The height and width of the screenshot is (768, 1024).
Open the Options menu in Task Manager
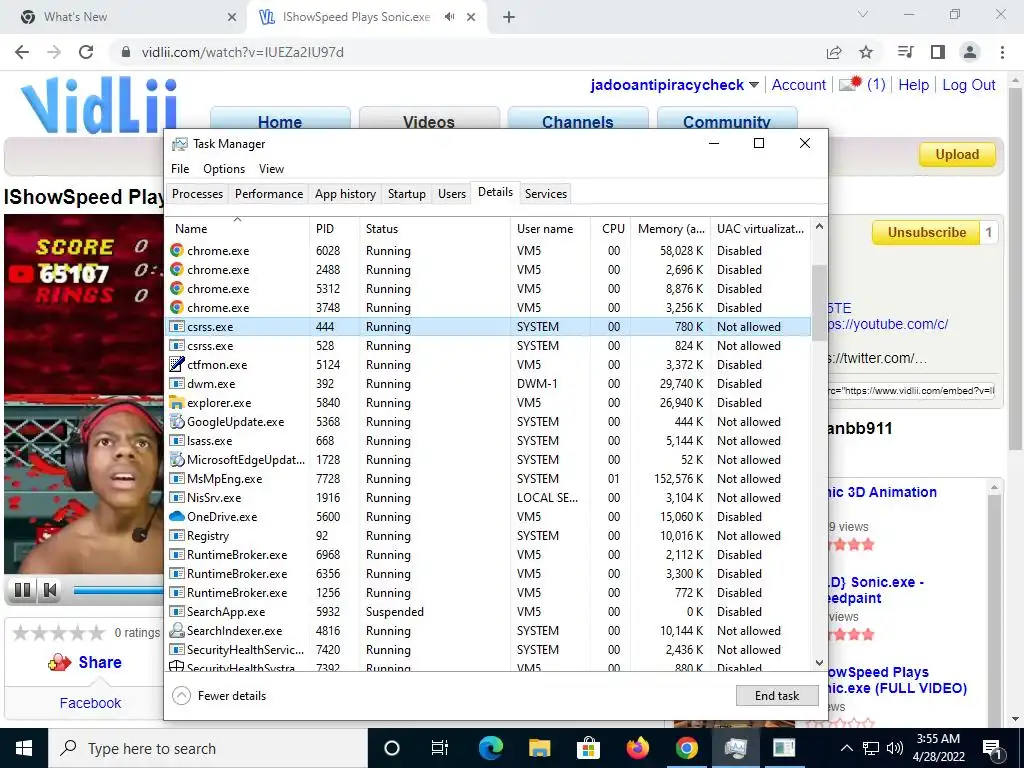coord(224,168)
